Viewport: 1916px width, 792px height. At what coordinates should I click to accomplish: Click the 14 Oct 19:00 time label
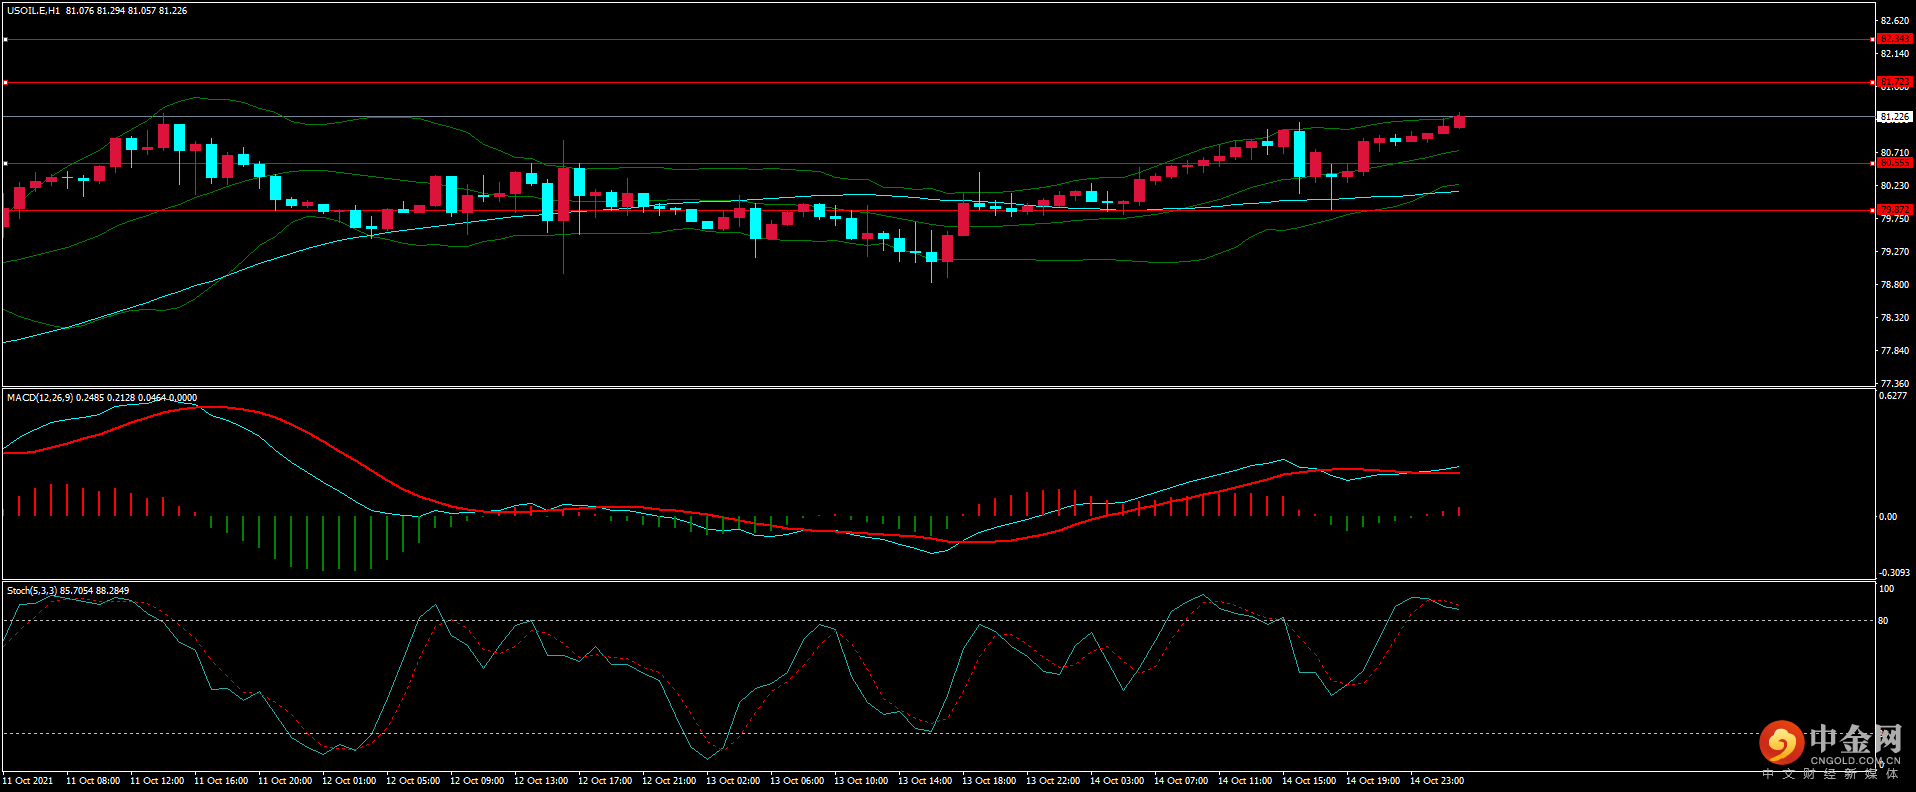1373,781
